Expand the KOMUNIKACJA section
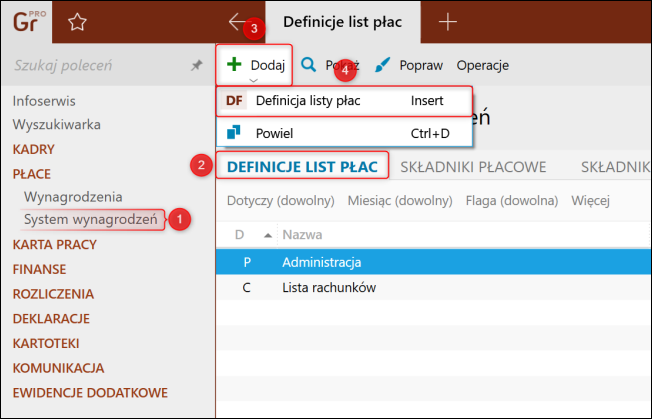The height and width of the screenshot is (419, 652). click(x=58, y=368)
